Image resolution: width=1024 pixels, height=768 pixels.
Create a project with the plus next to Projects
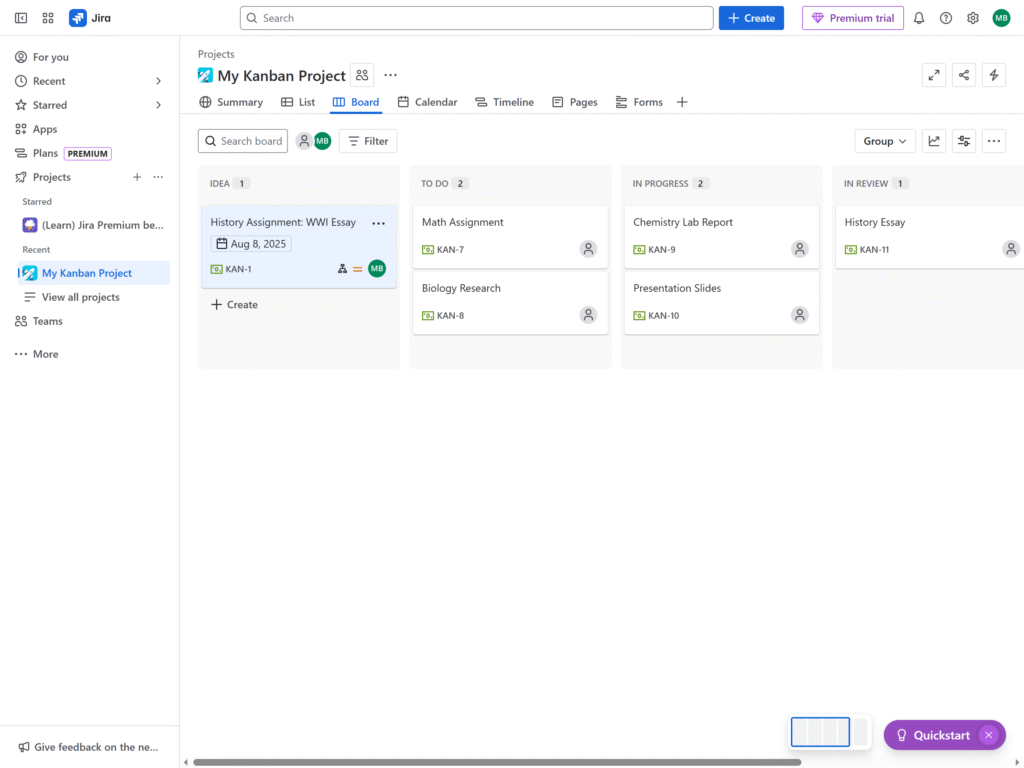click(137, 177)
